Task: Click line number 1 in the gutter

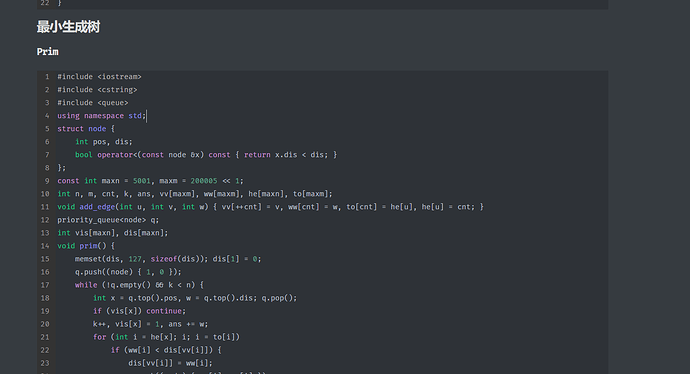Action: click(47, 77)
